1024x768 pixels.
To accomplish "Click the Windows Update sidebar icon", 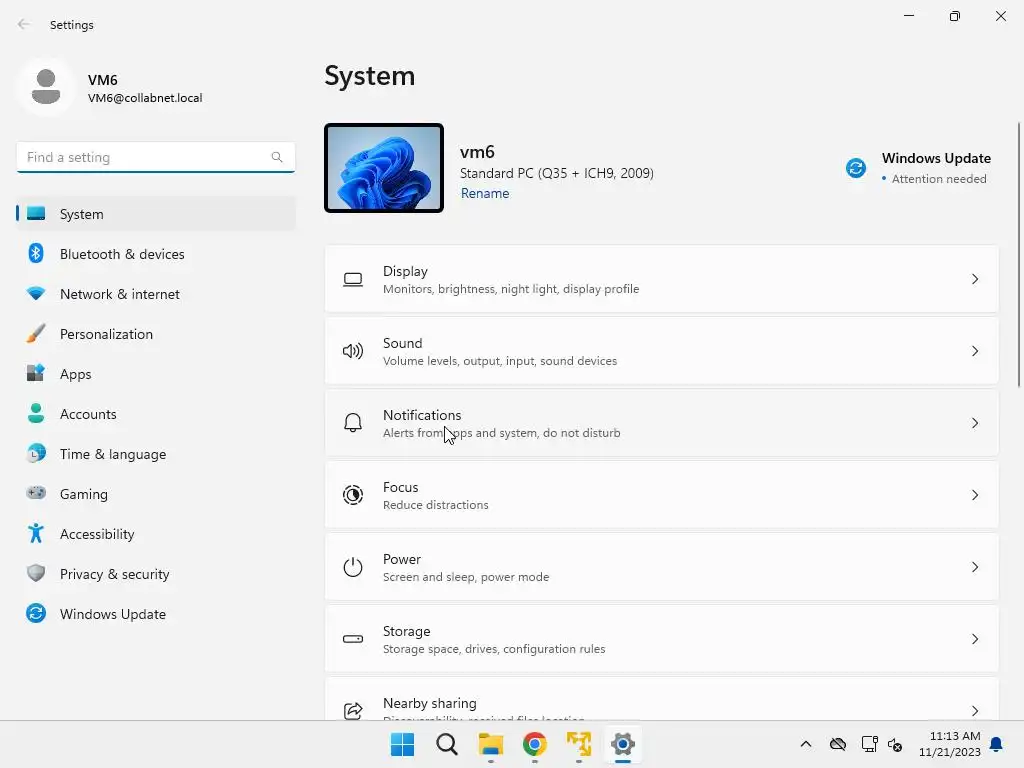I will tap(36, 613).
